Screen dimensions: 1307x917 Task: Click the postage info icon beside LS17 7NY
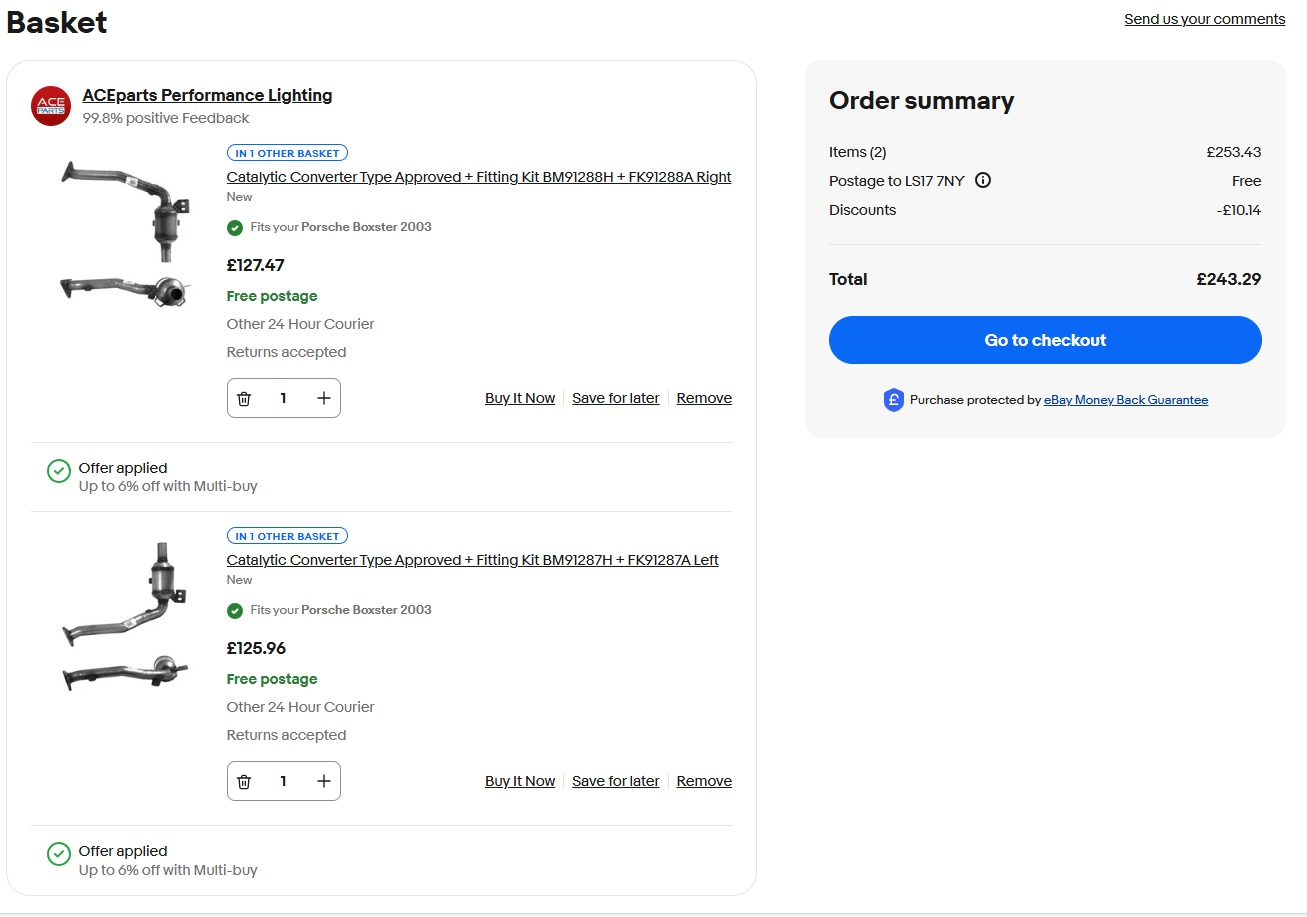click(x=983, y=181)
